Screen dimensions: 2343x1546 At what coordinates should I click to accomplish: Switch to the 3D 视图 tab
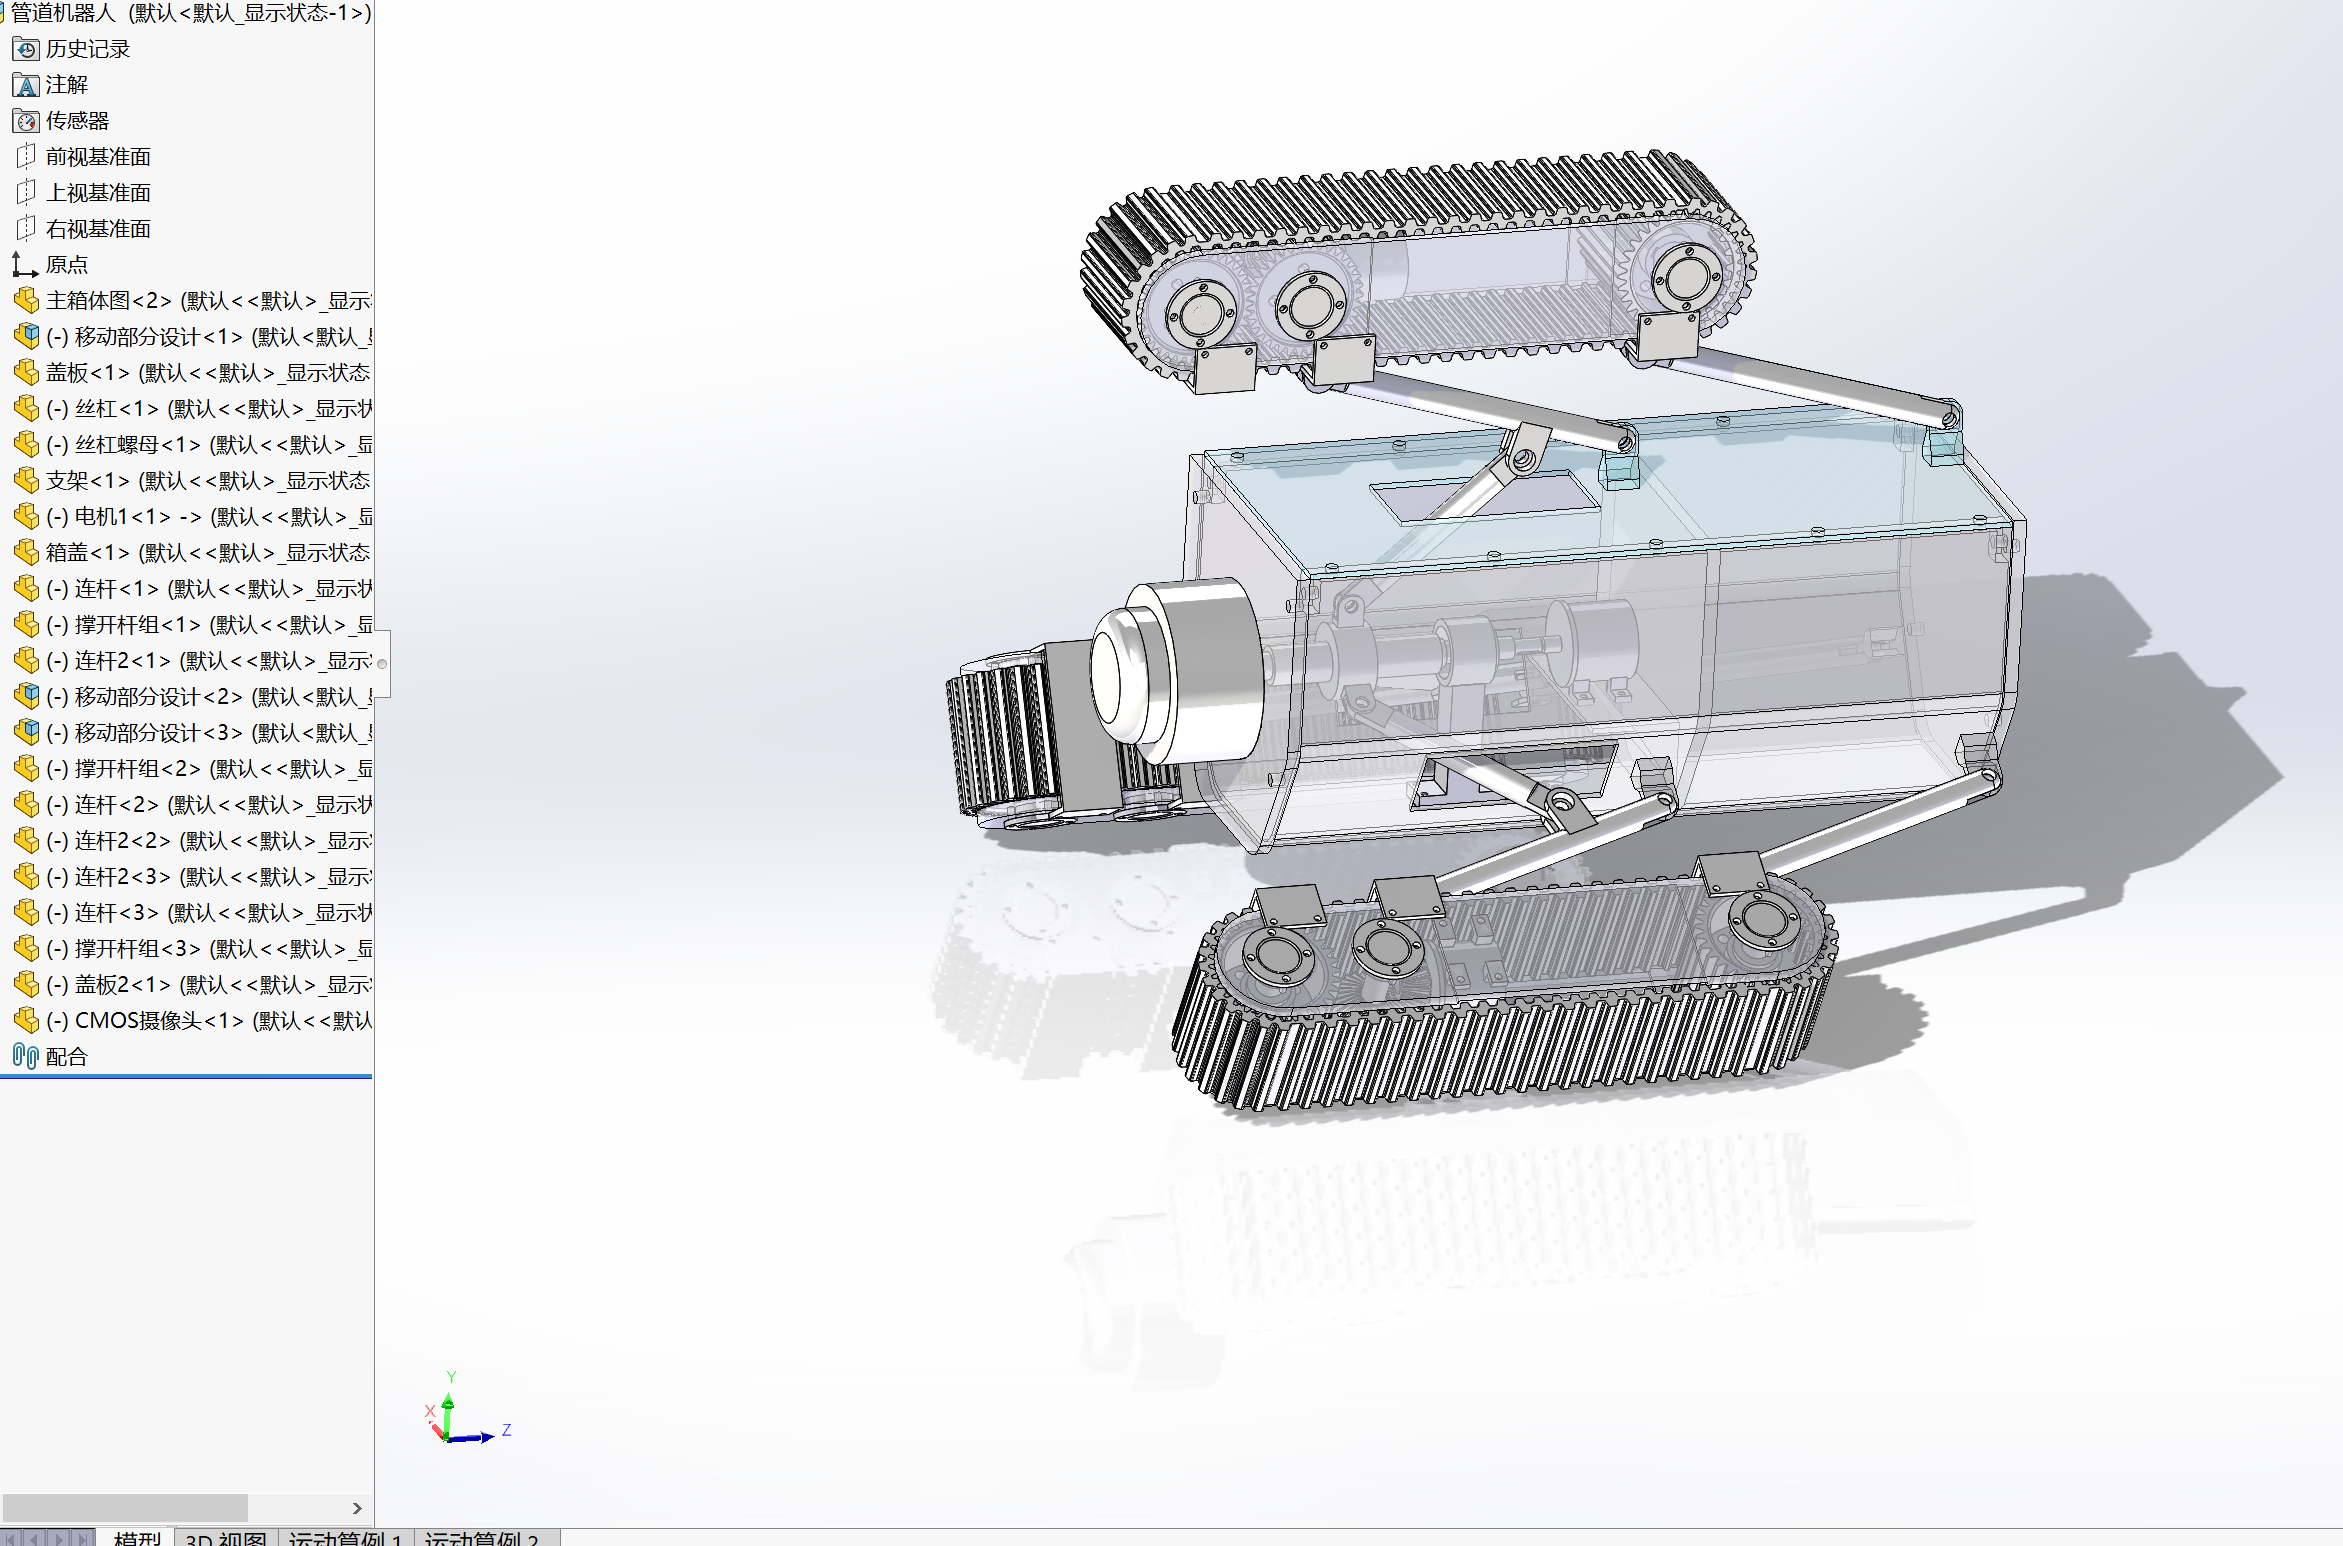click(226, 1538)
